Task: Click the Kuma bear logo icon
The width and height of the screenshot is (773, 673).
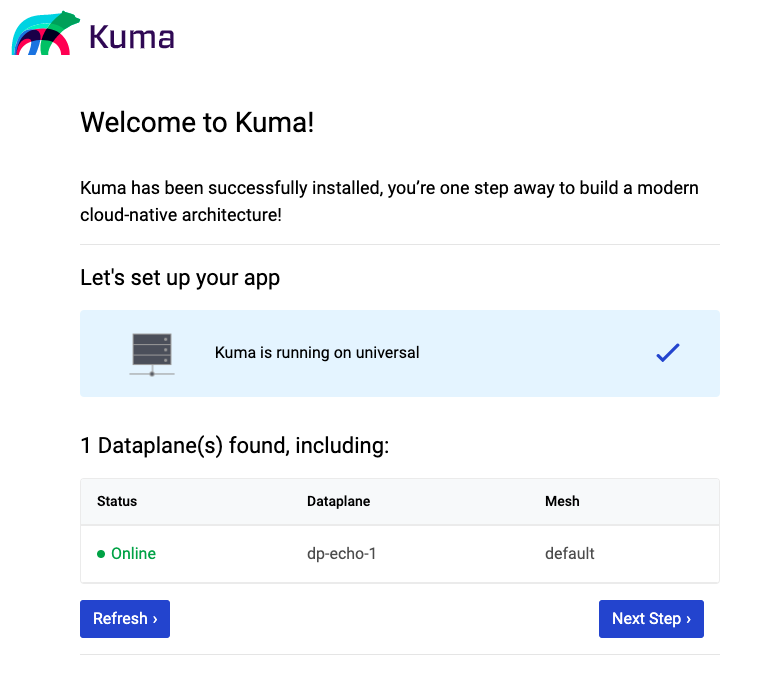Action: tap(46, 33)
